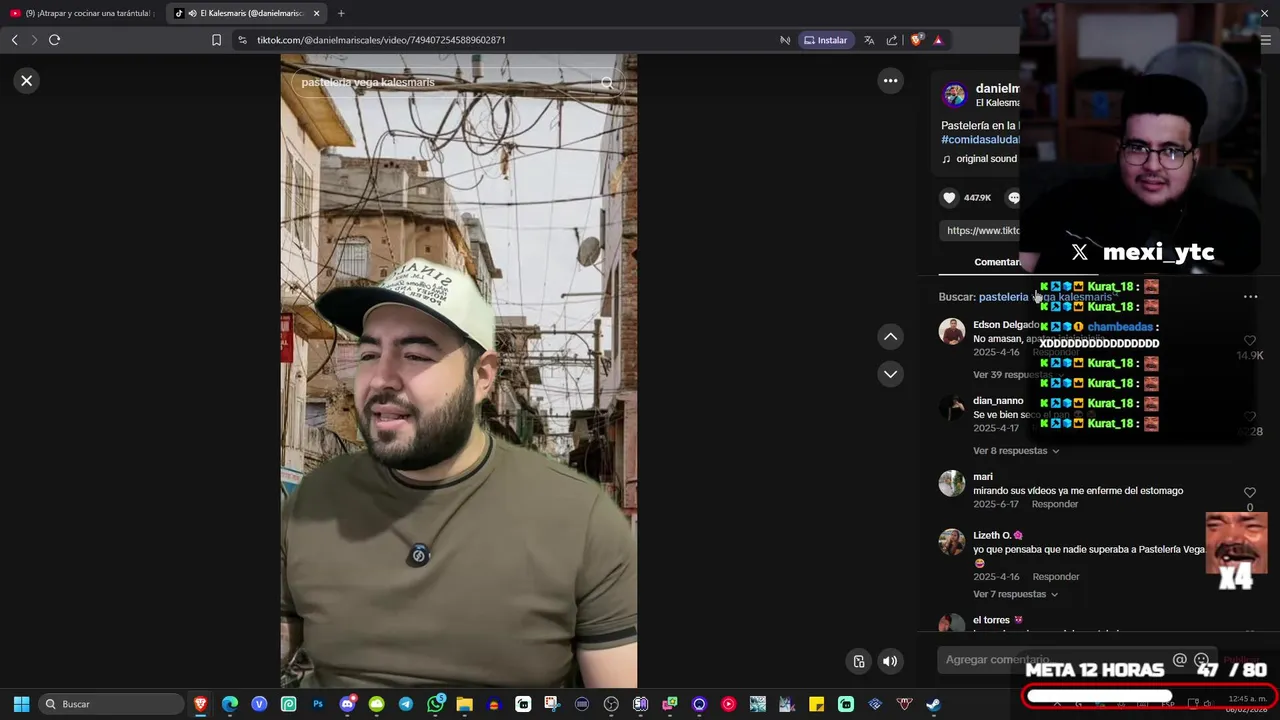Reply to mari's comment
The height and width of the screenshot is (720, 1280).
(x=1055, y=505)
